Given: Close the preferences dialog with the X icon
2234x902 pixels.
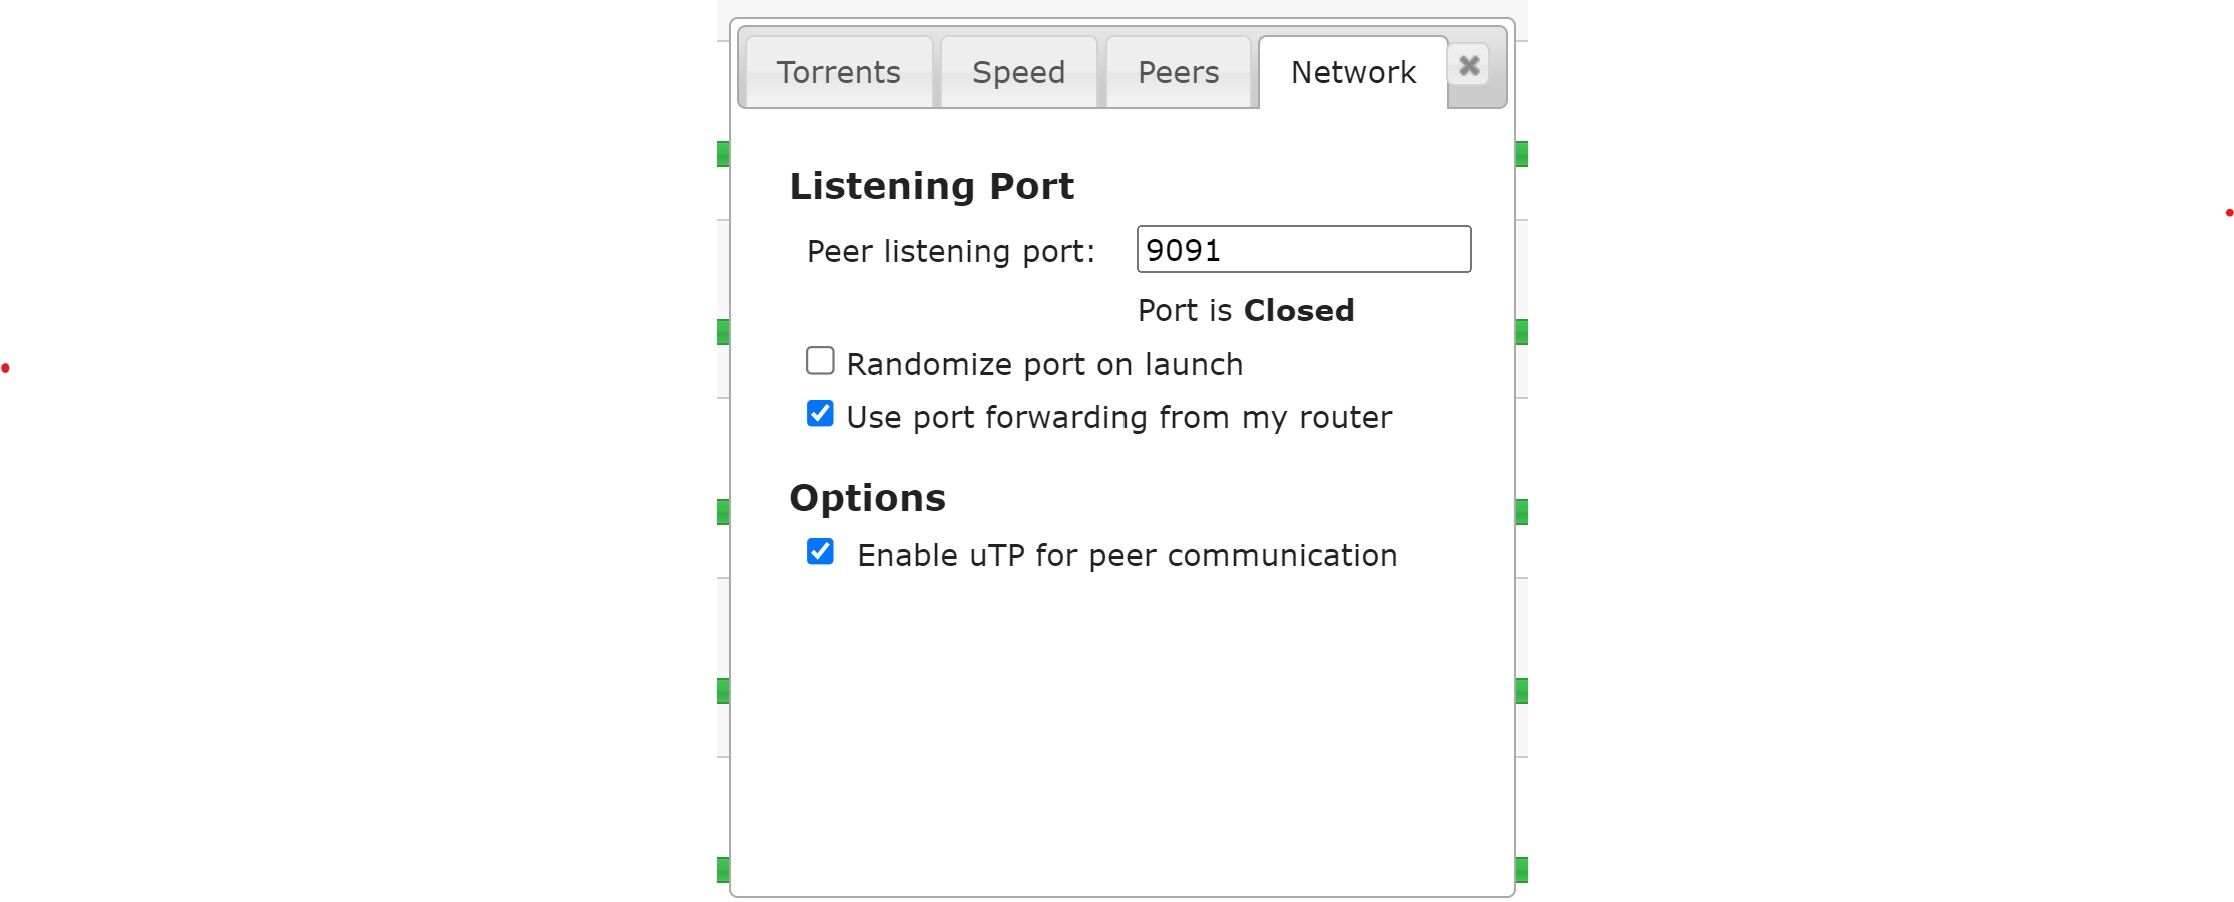Looking at the screenshot, I should 1468,66.
